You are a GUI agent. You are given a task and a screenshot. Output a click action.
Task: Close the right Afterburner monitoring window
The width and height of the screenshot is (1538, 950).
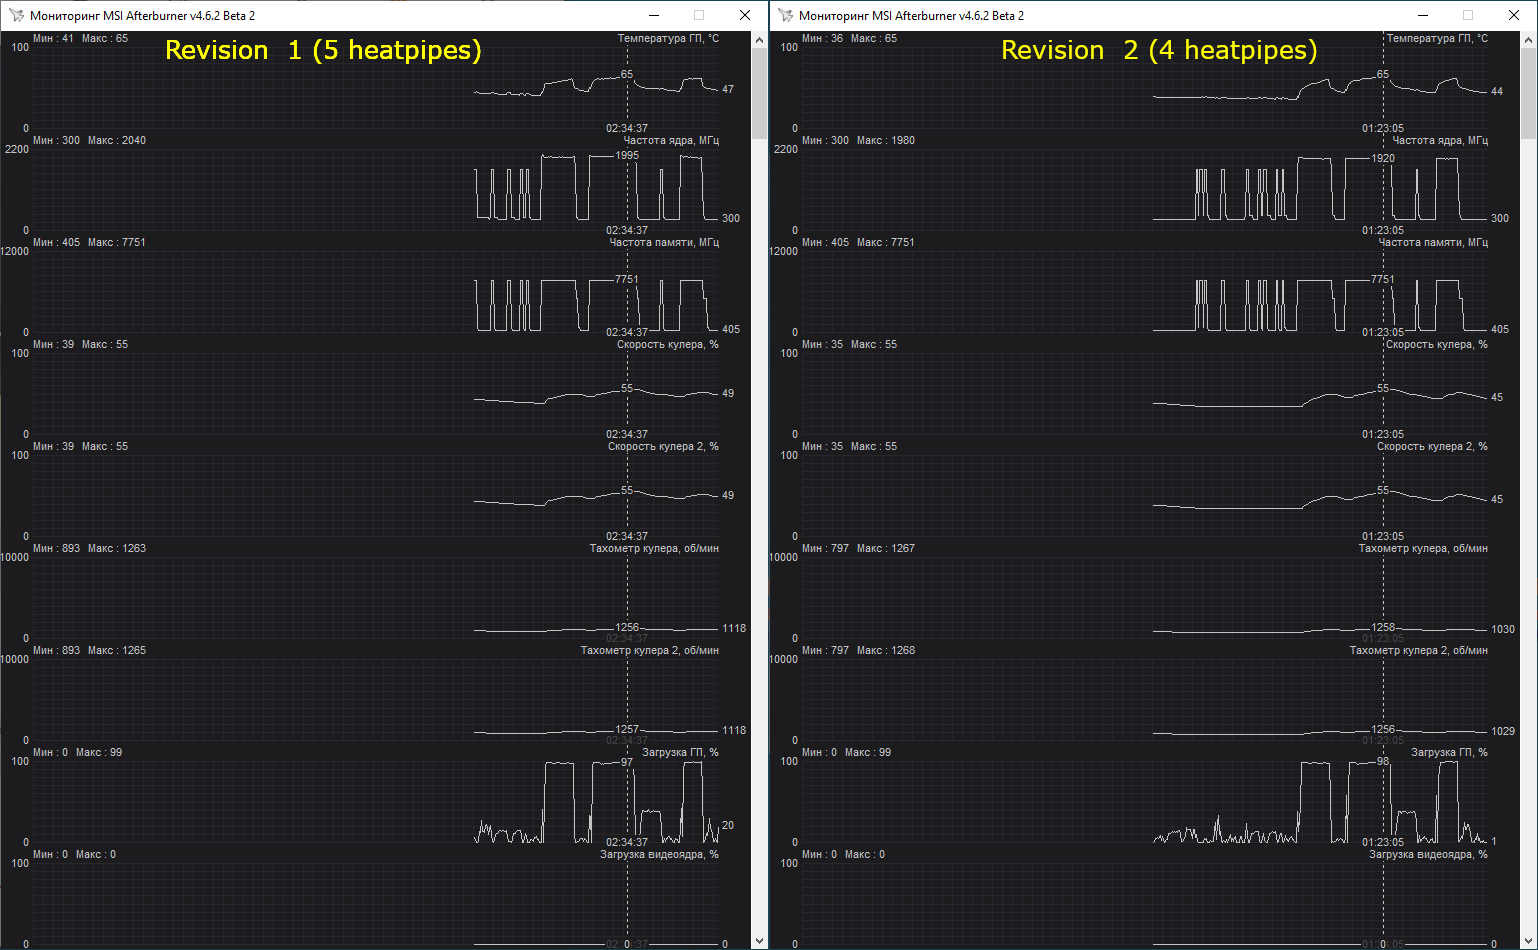pos(1514,15)
